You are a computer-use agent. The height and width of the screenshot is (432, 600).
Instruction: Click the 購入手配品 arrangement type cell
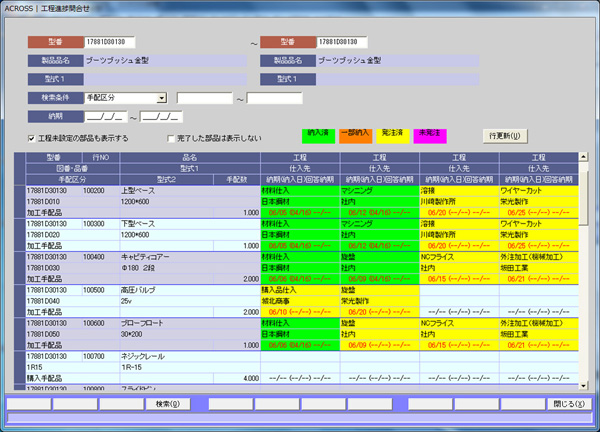pos(73,378)
